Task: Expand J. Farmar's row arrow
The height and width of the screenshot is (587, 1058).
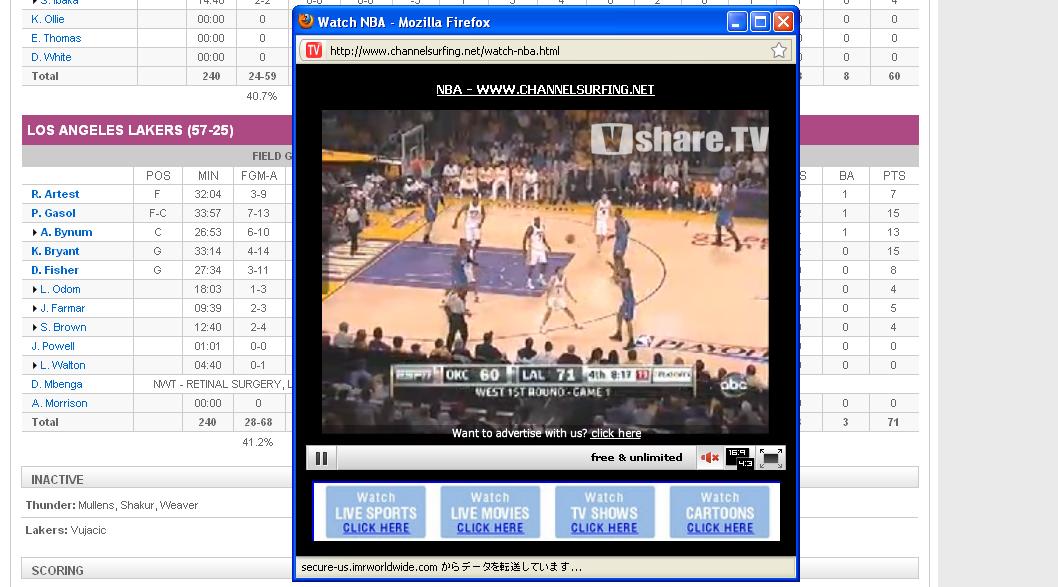Action: pos(34,308)
